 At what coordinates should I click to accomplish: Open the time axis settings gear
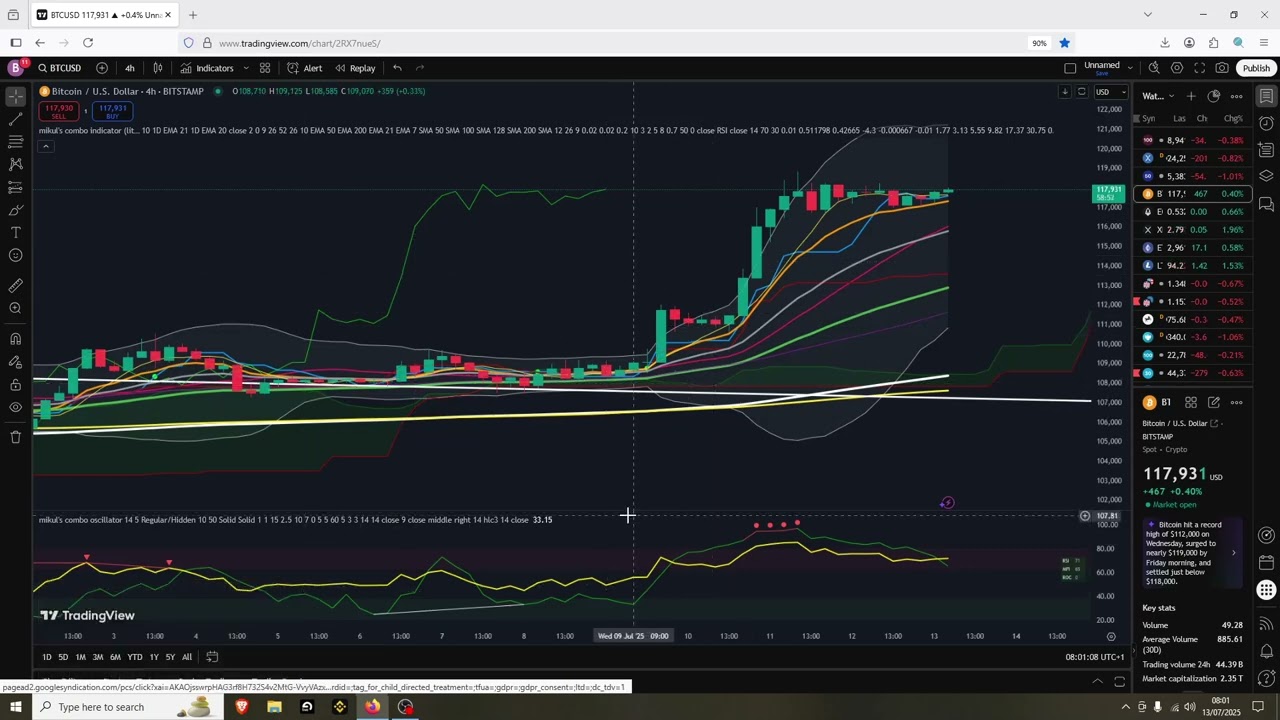tap(1111, 636)
